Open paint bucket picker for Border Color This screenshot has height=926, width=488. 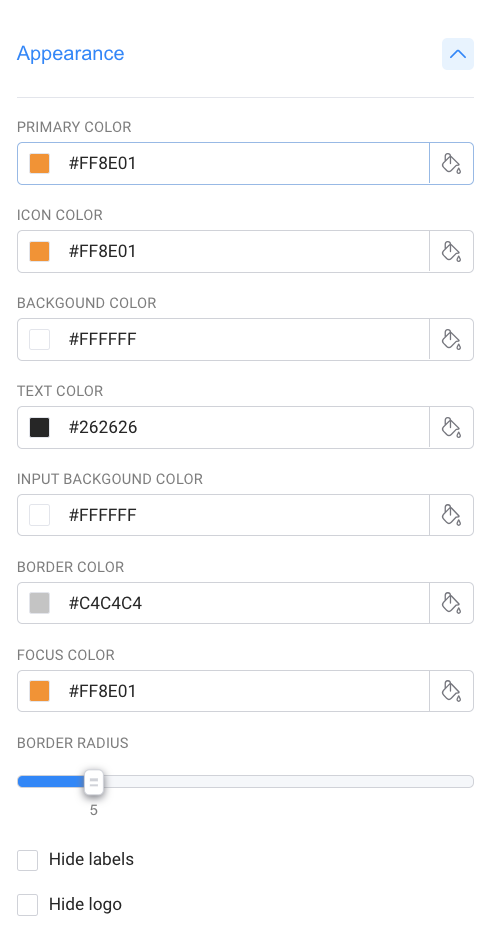pyautogui.click(x=451, y=603)
